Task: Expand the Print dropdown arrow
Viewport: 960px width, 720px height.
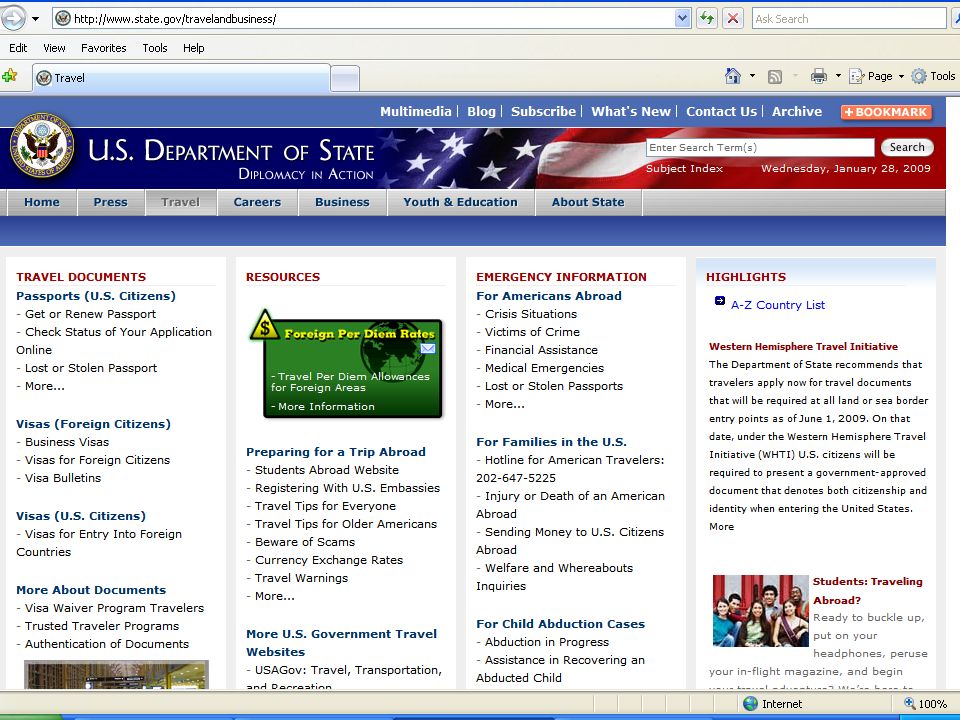Action: pyautogui.click(x=838, y=76)
